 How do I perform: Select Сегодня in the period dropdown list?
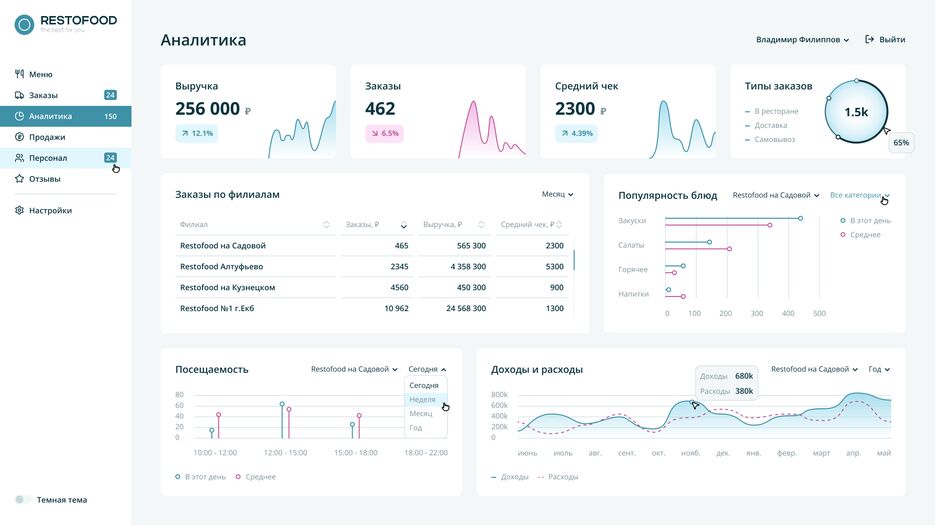426,385
